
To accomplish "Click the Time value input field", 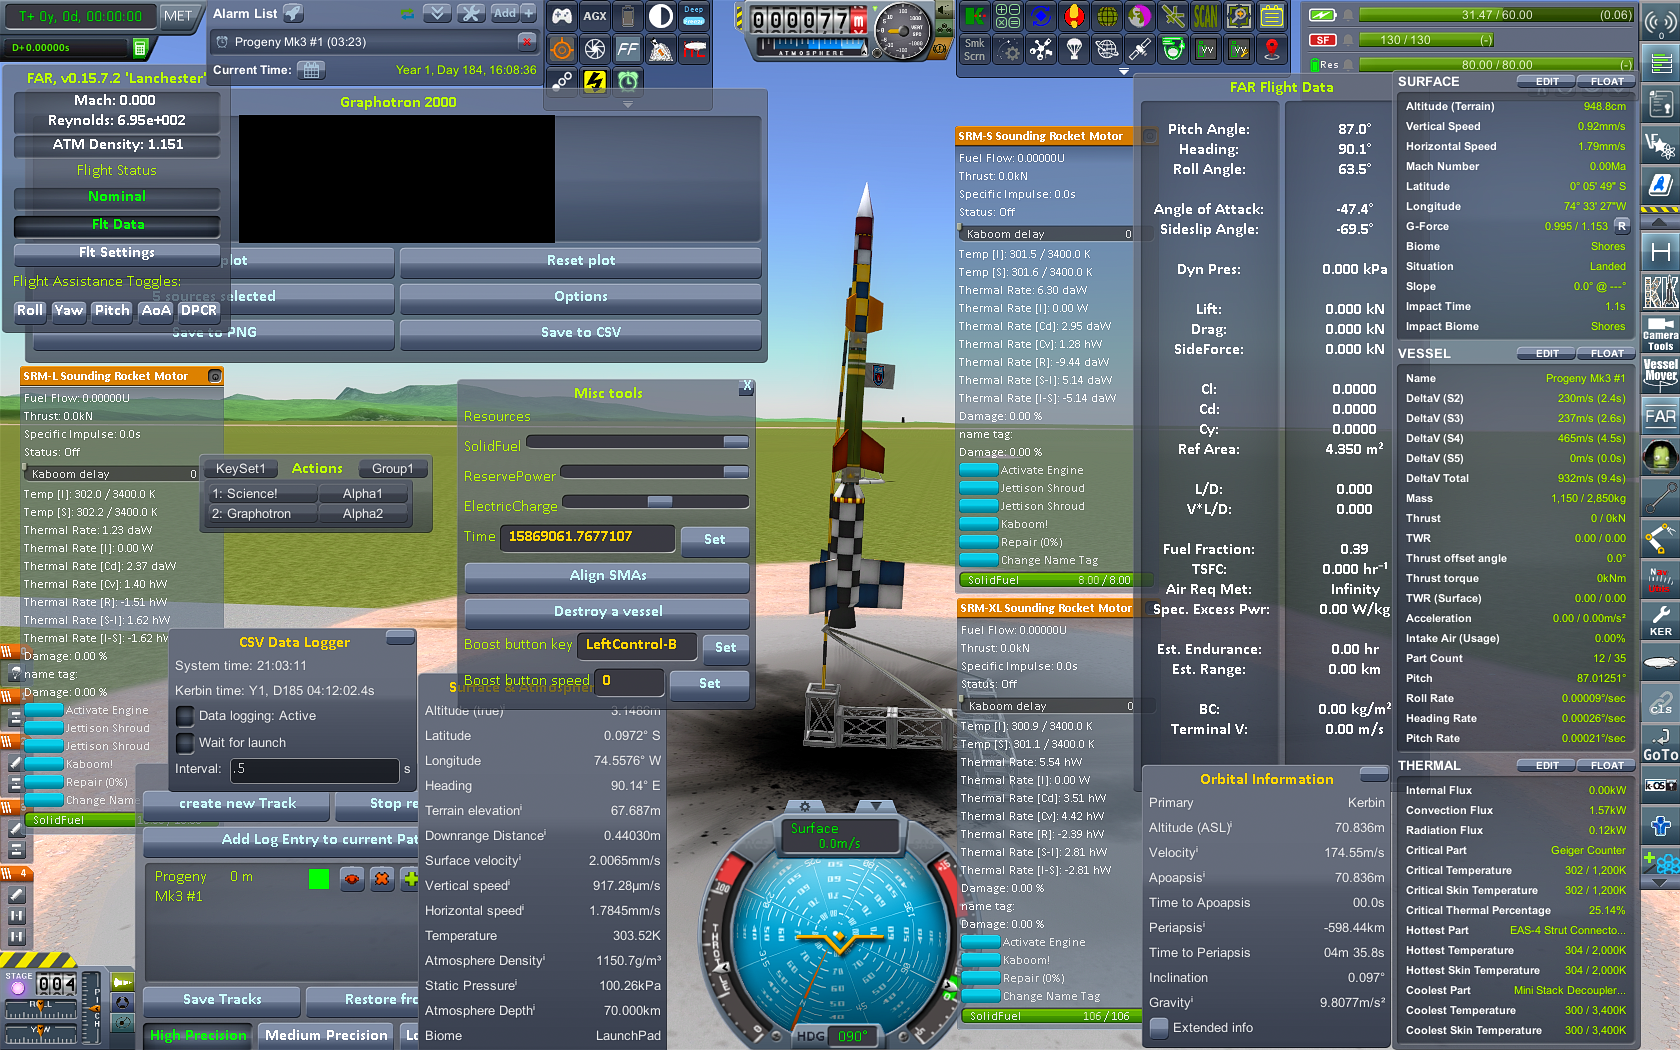I will pyautogui.click(x=588, y=537).
